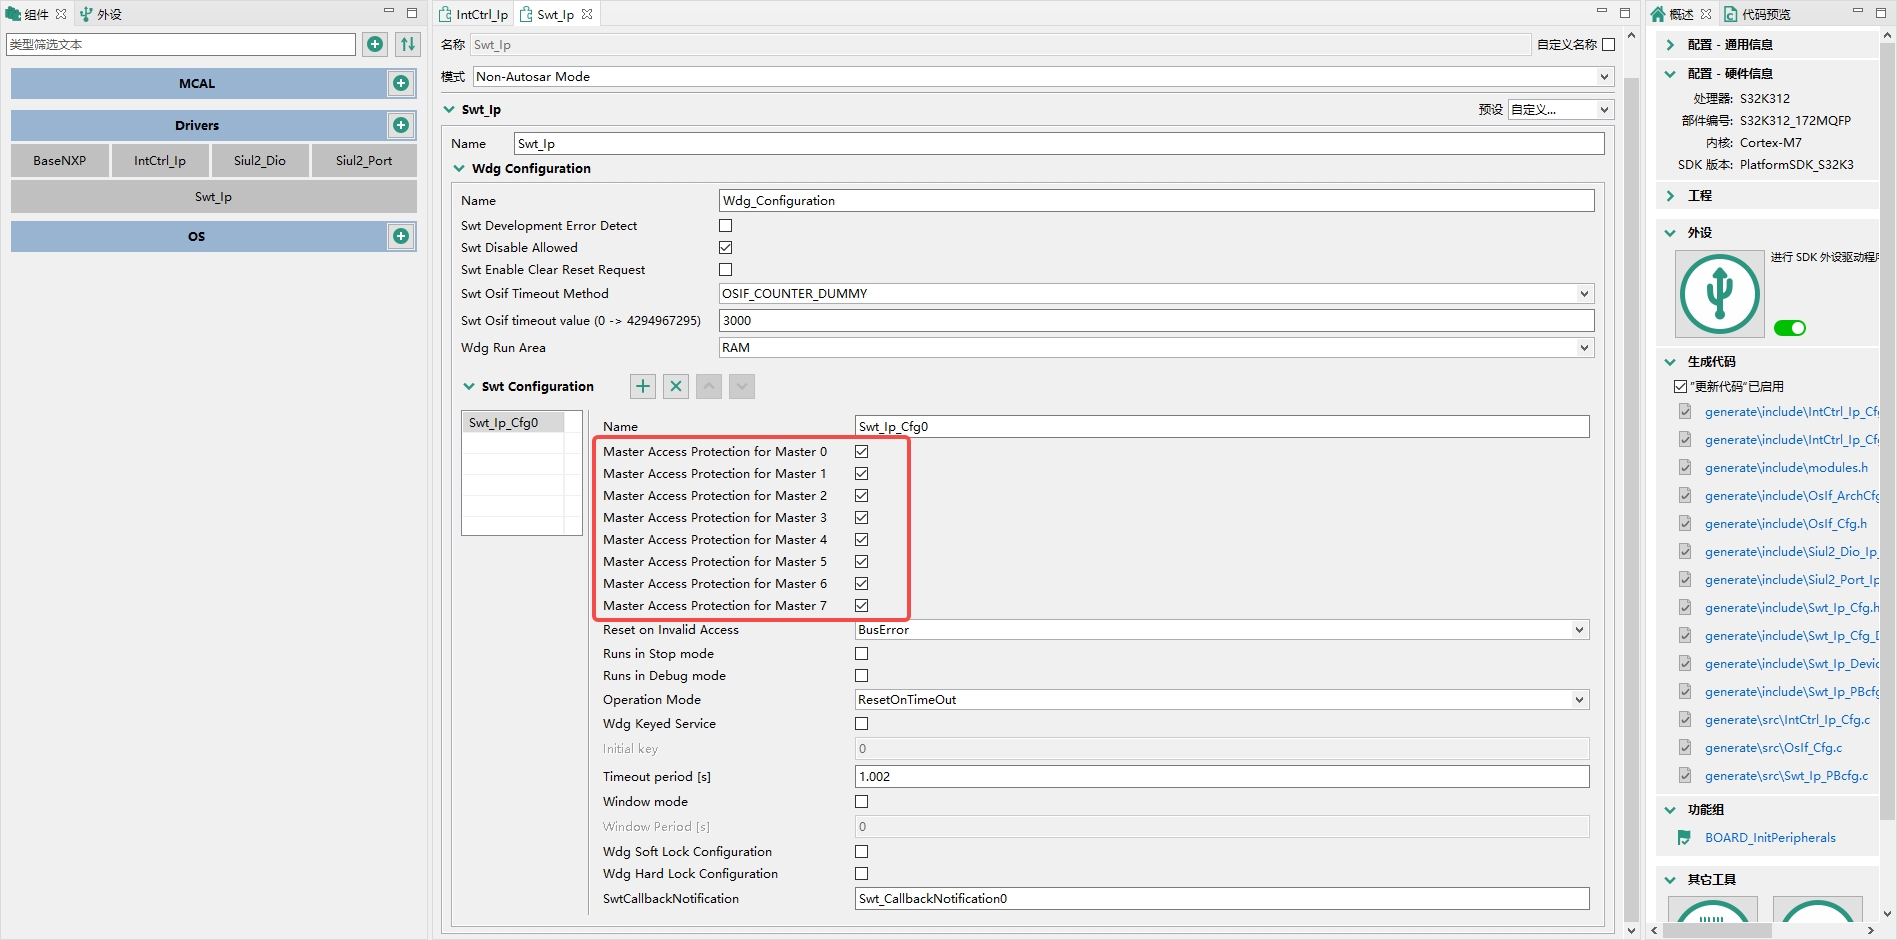Screen dimensions: 1897x940
Task: Open the Operation Mode dropdown
Action: click(x=1578, y=699)
